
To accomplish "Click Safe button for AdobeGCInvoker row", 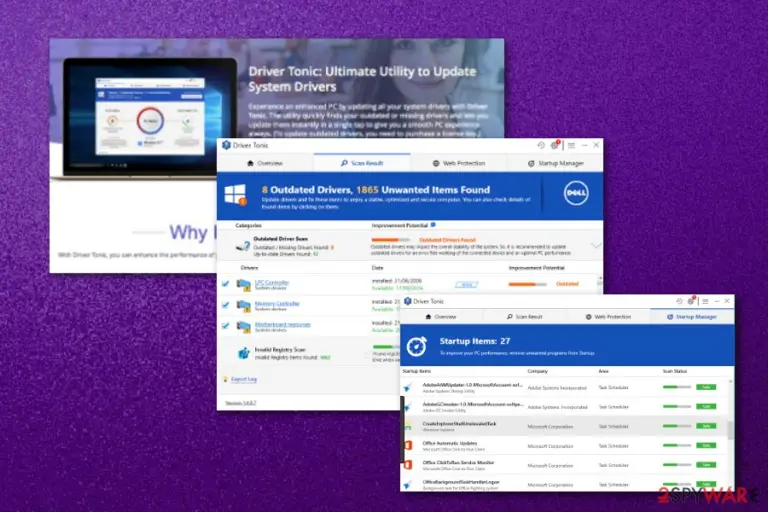I will [x=706, y=406].
